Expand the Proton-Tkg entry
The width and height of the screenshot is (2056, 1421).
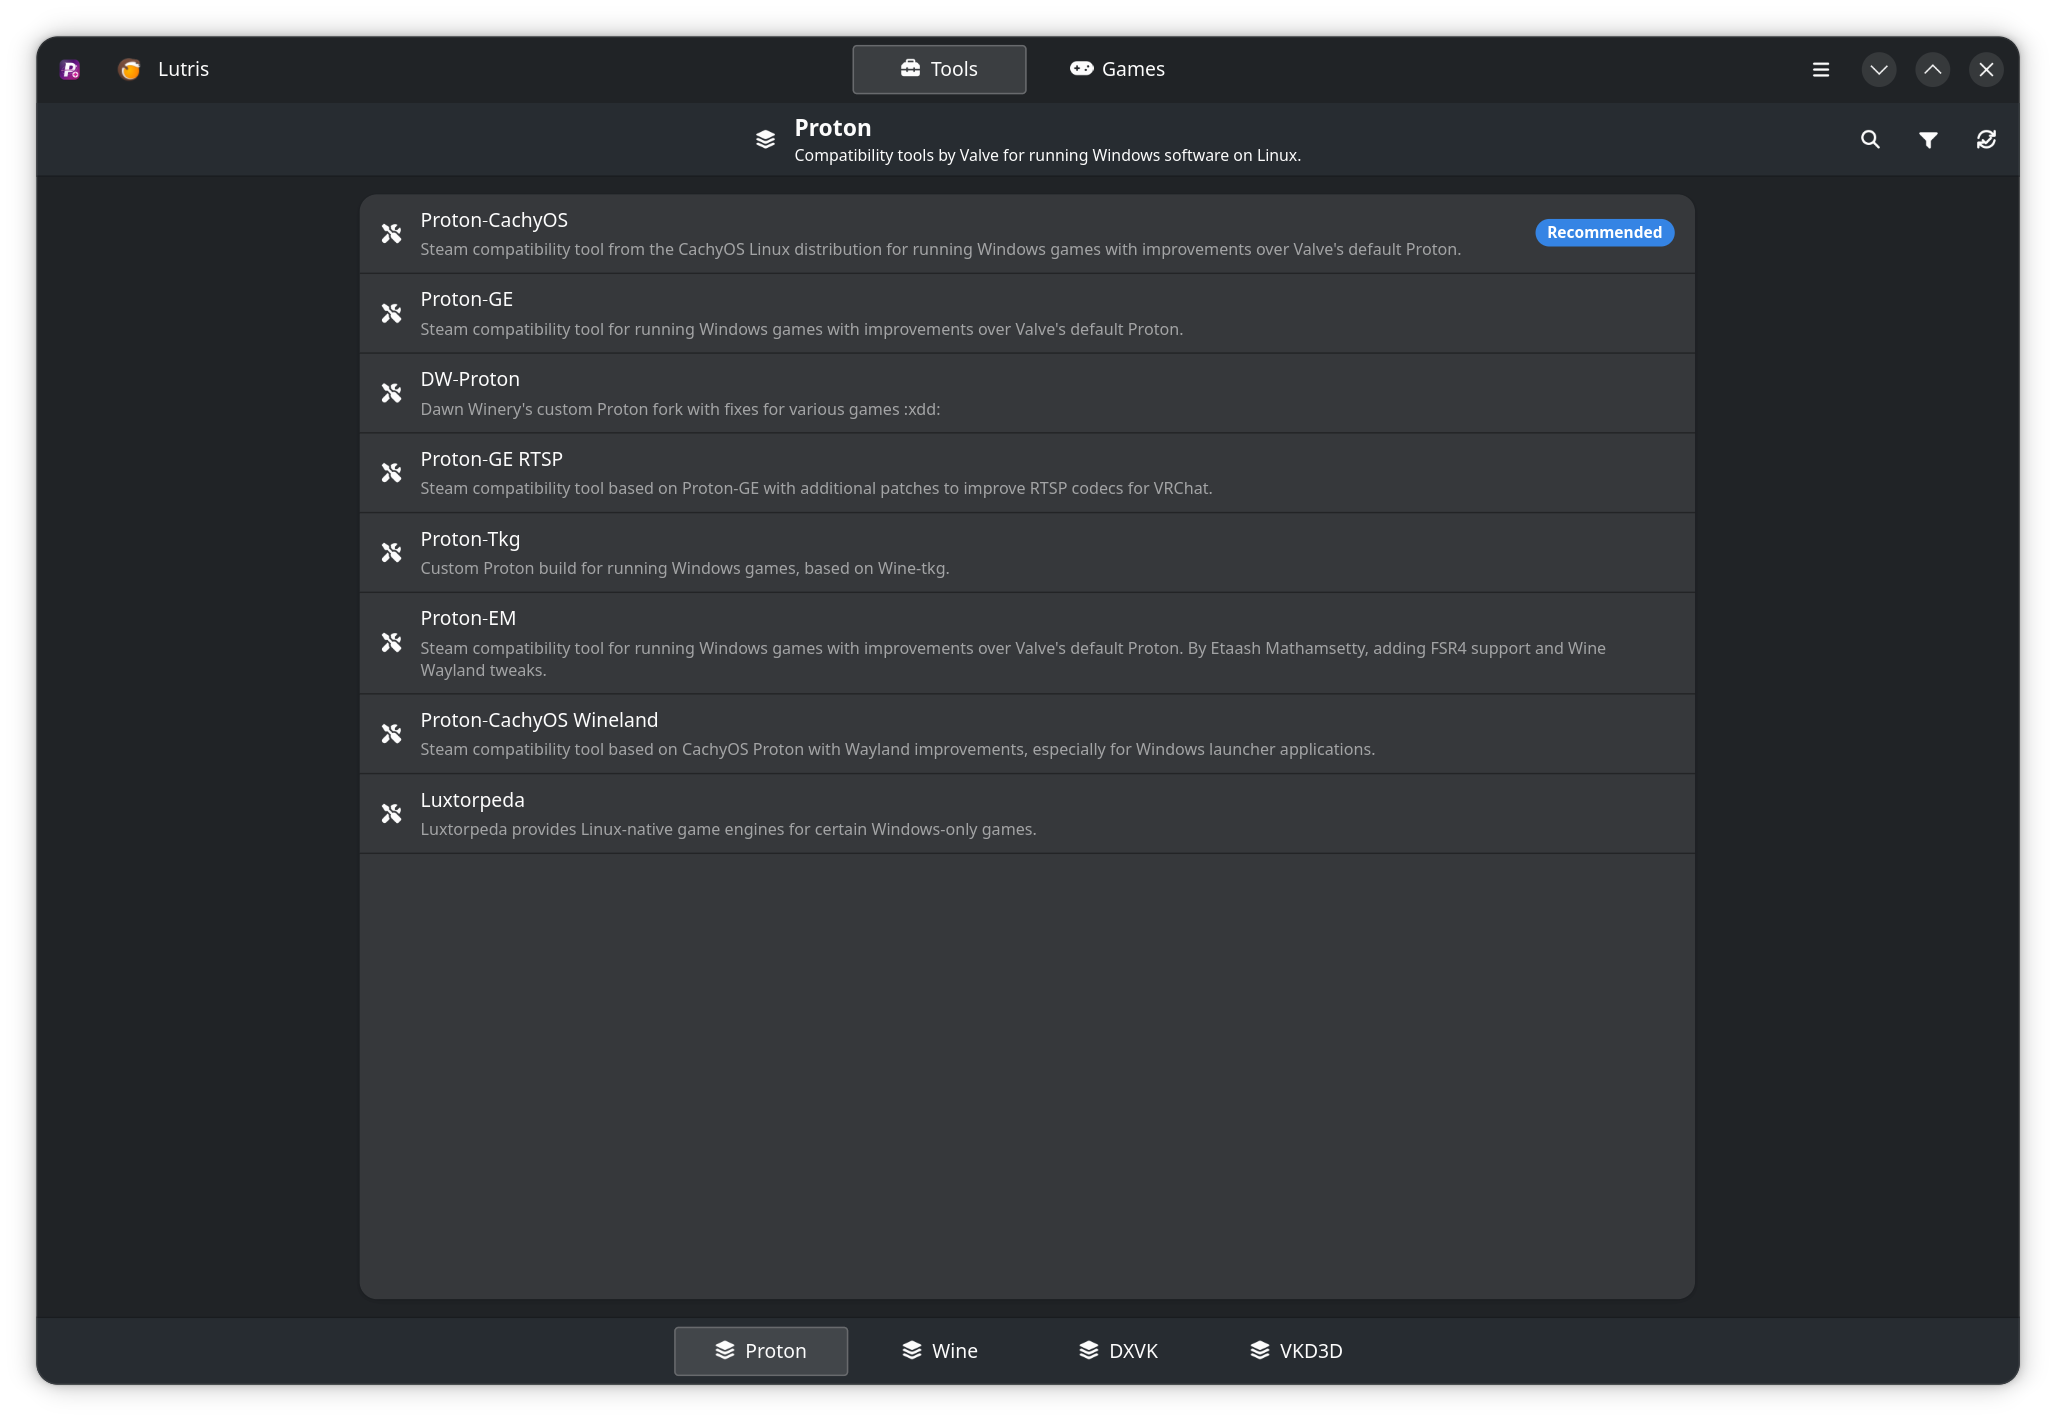coord(1027,552)
